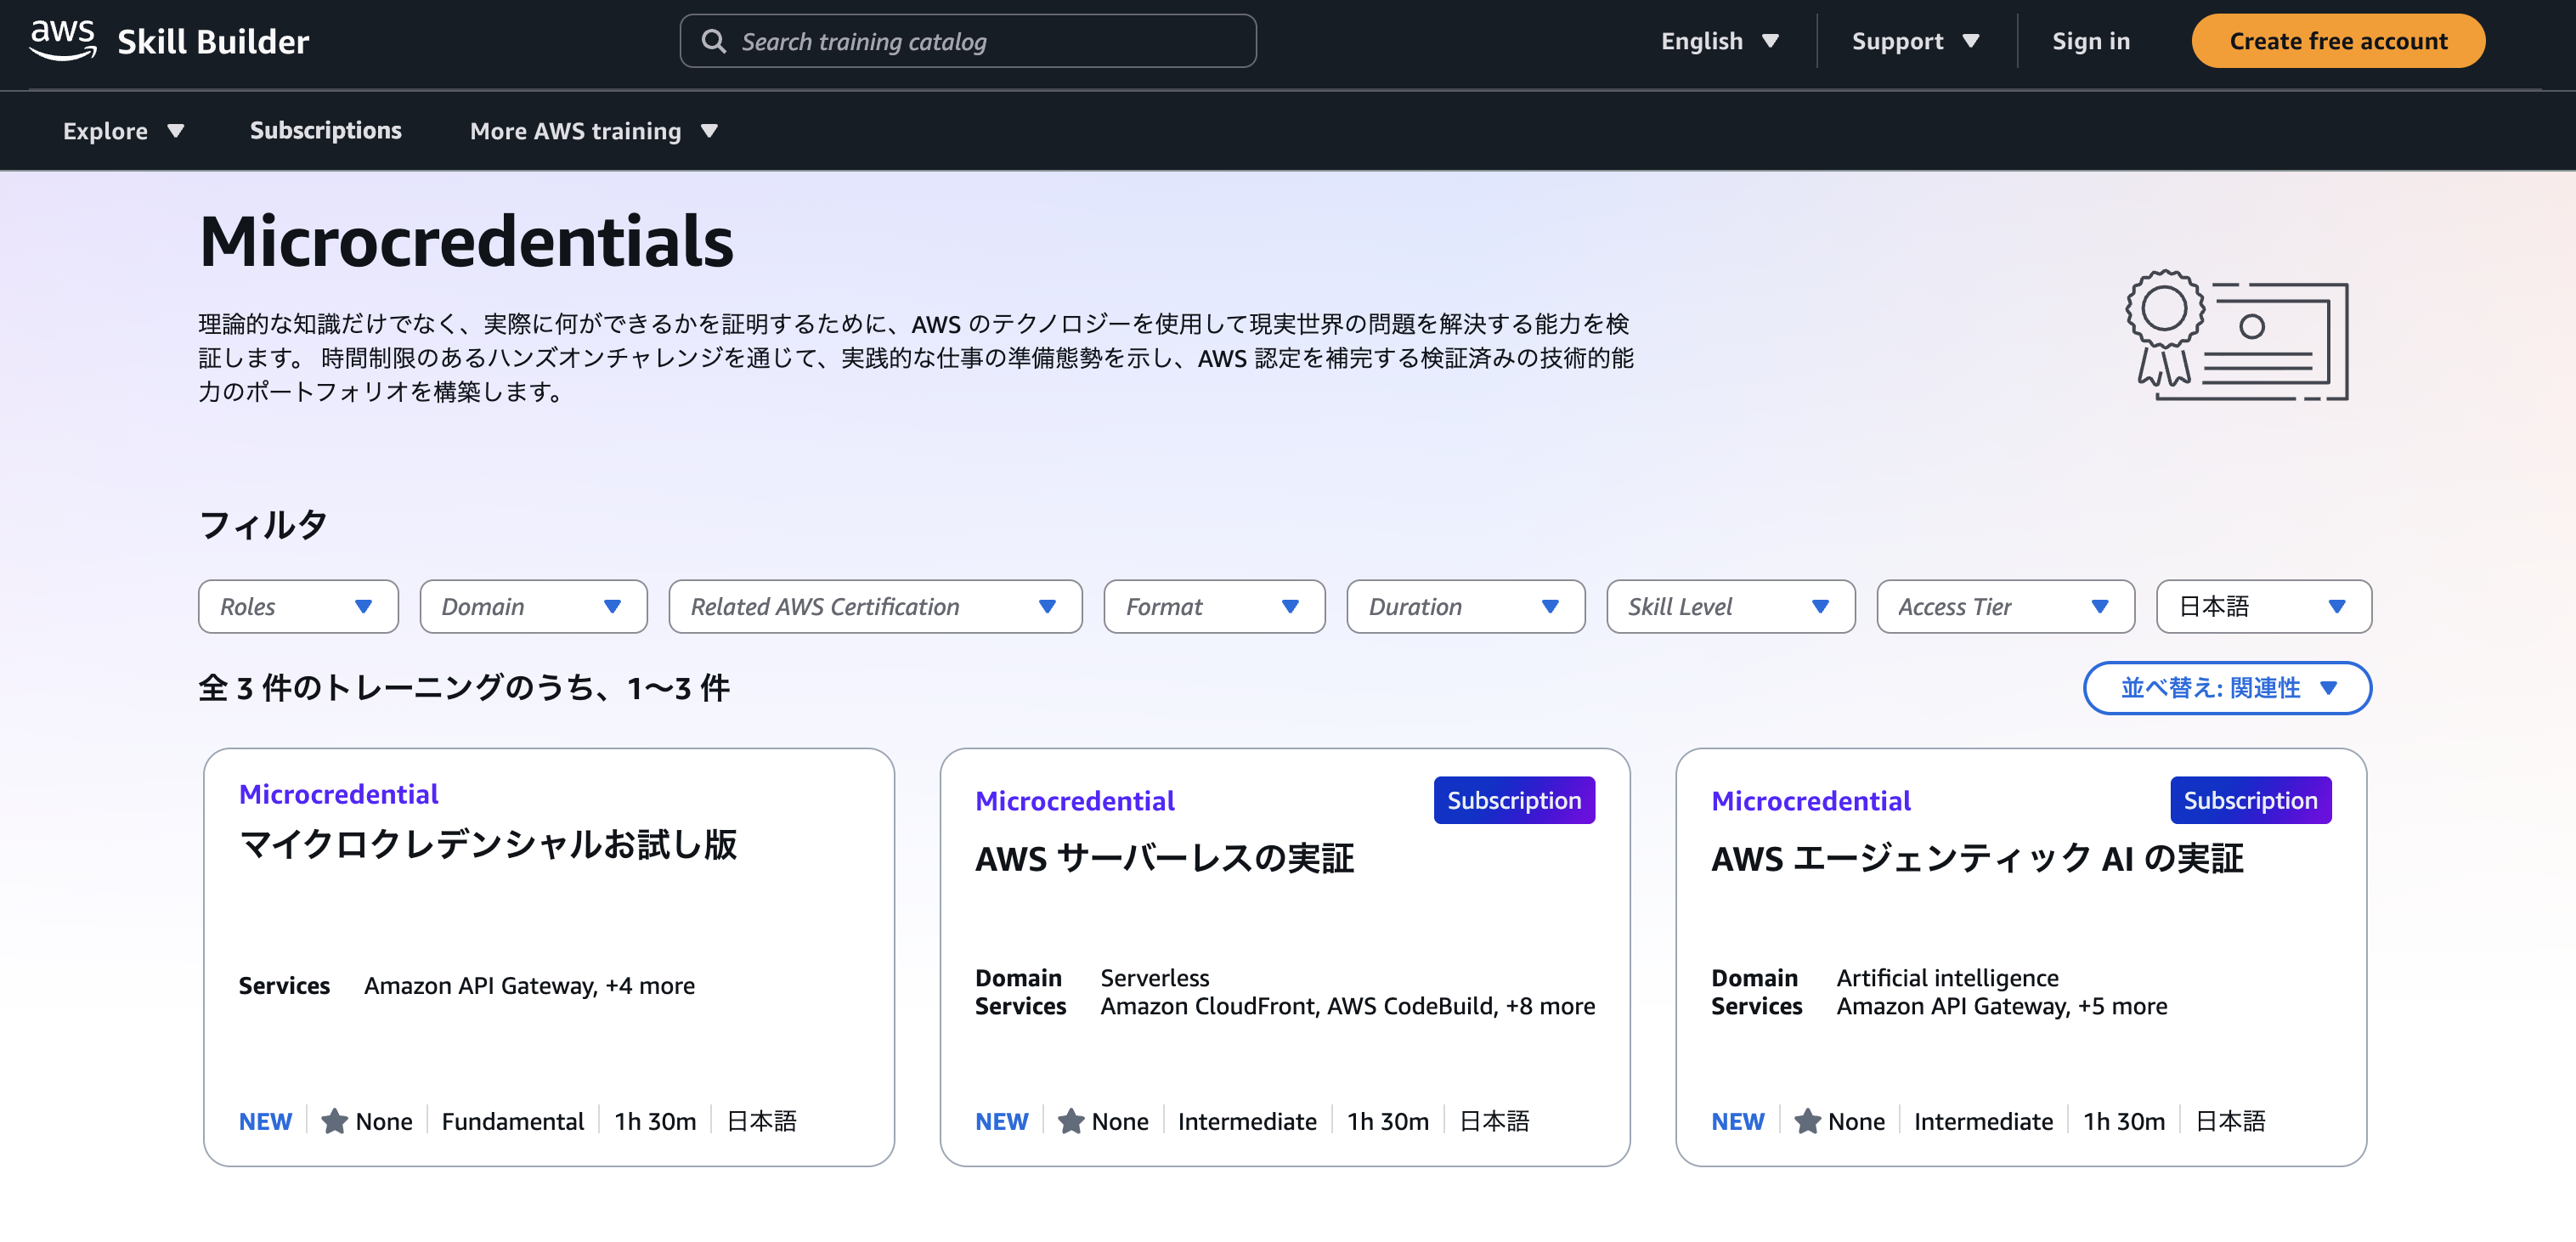The height and width of the screenshot is (1242, 2576).
Task: Click the star icon on AWS サーバーレスの実証 card
Action: pos(1071,1120)
